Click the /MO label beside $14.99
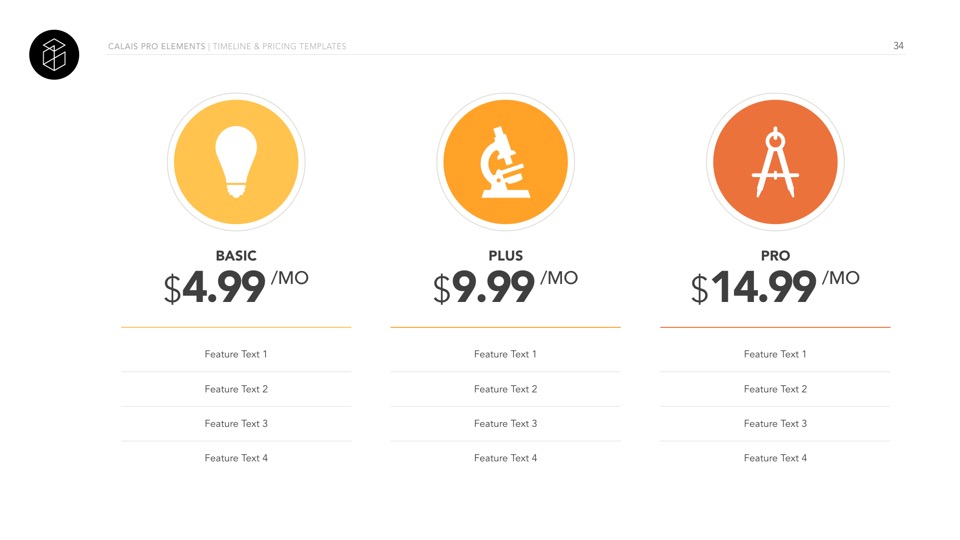 tap(840, 278)
